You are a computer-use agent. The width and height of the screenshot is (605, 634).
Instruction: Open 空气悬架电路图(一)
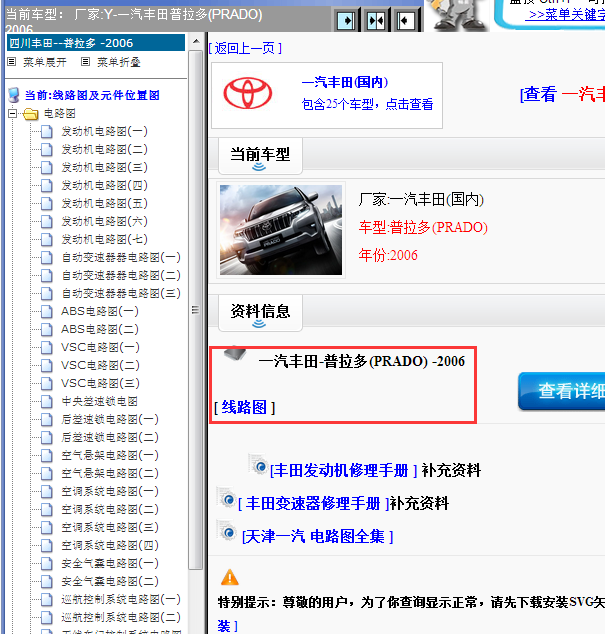click(110, 455)
